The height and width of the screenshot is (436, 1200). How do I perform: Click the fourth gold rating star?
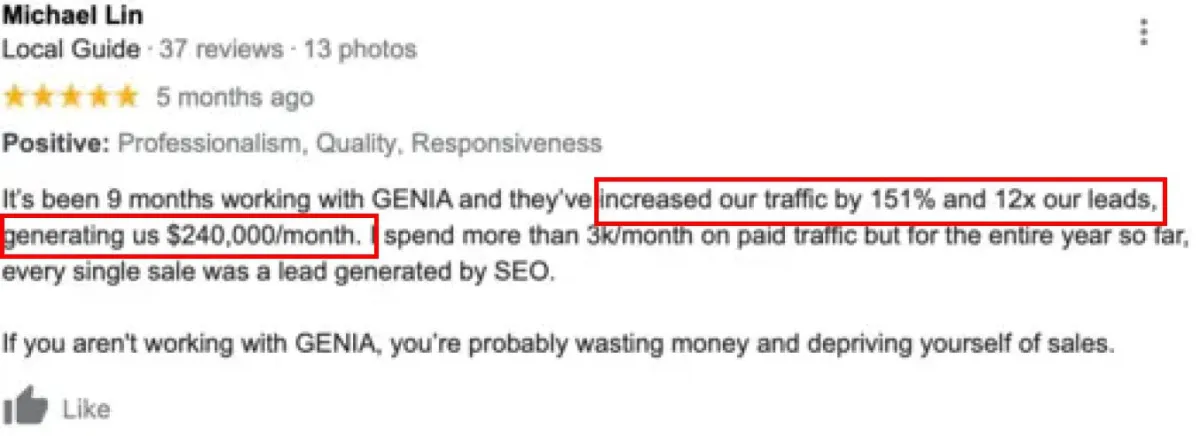click(x=98, y=97)
